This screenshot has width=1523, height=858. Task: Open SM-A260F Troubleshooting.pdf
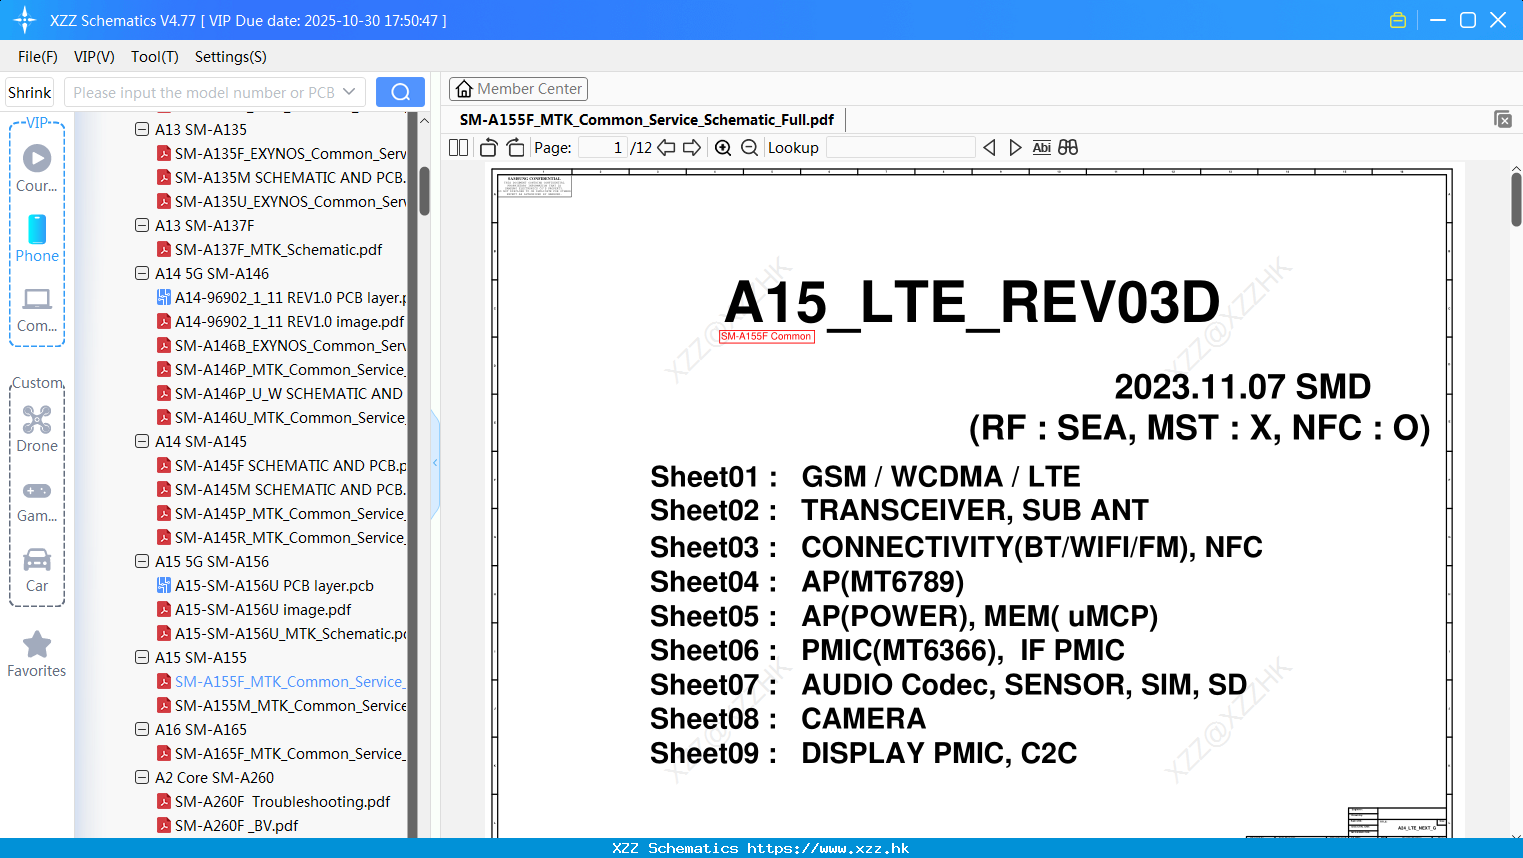click(x=273, y=801)
